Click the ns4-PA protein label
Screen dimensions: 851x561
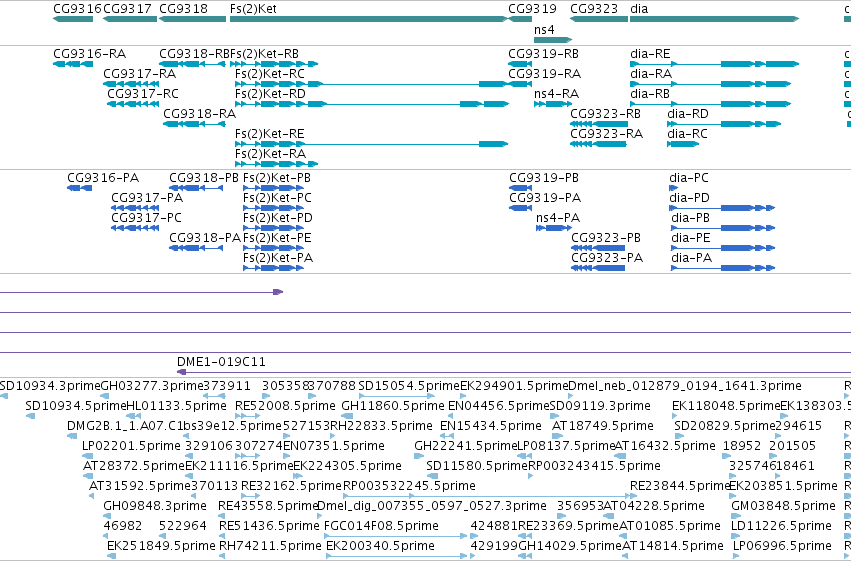558,218
